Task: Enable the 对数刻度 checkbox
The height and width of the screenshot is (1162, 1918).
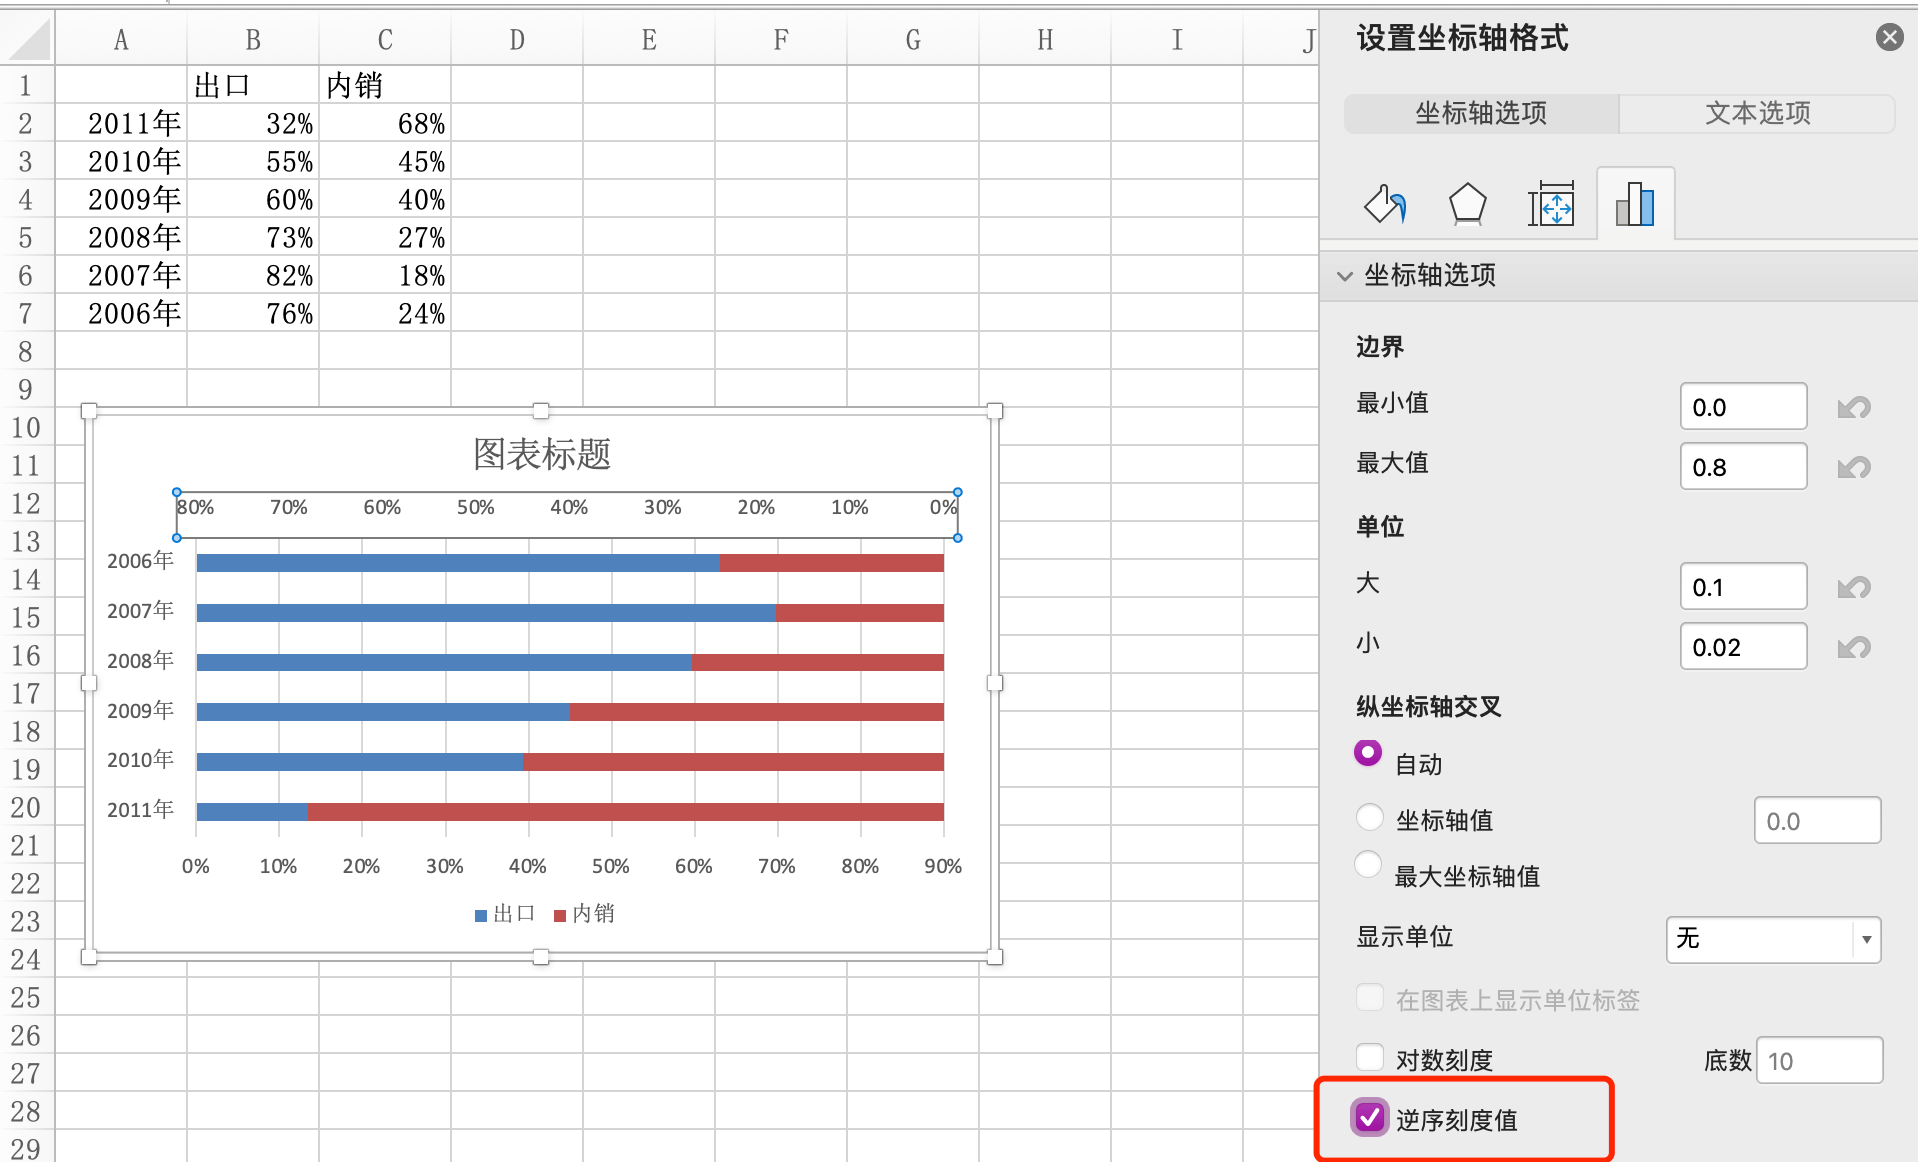Action: click(1369, 1056)
